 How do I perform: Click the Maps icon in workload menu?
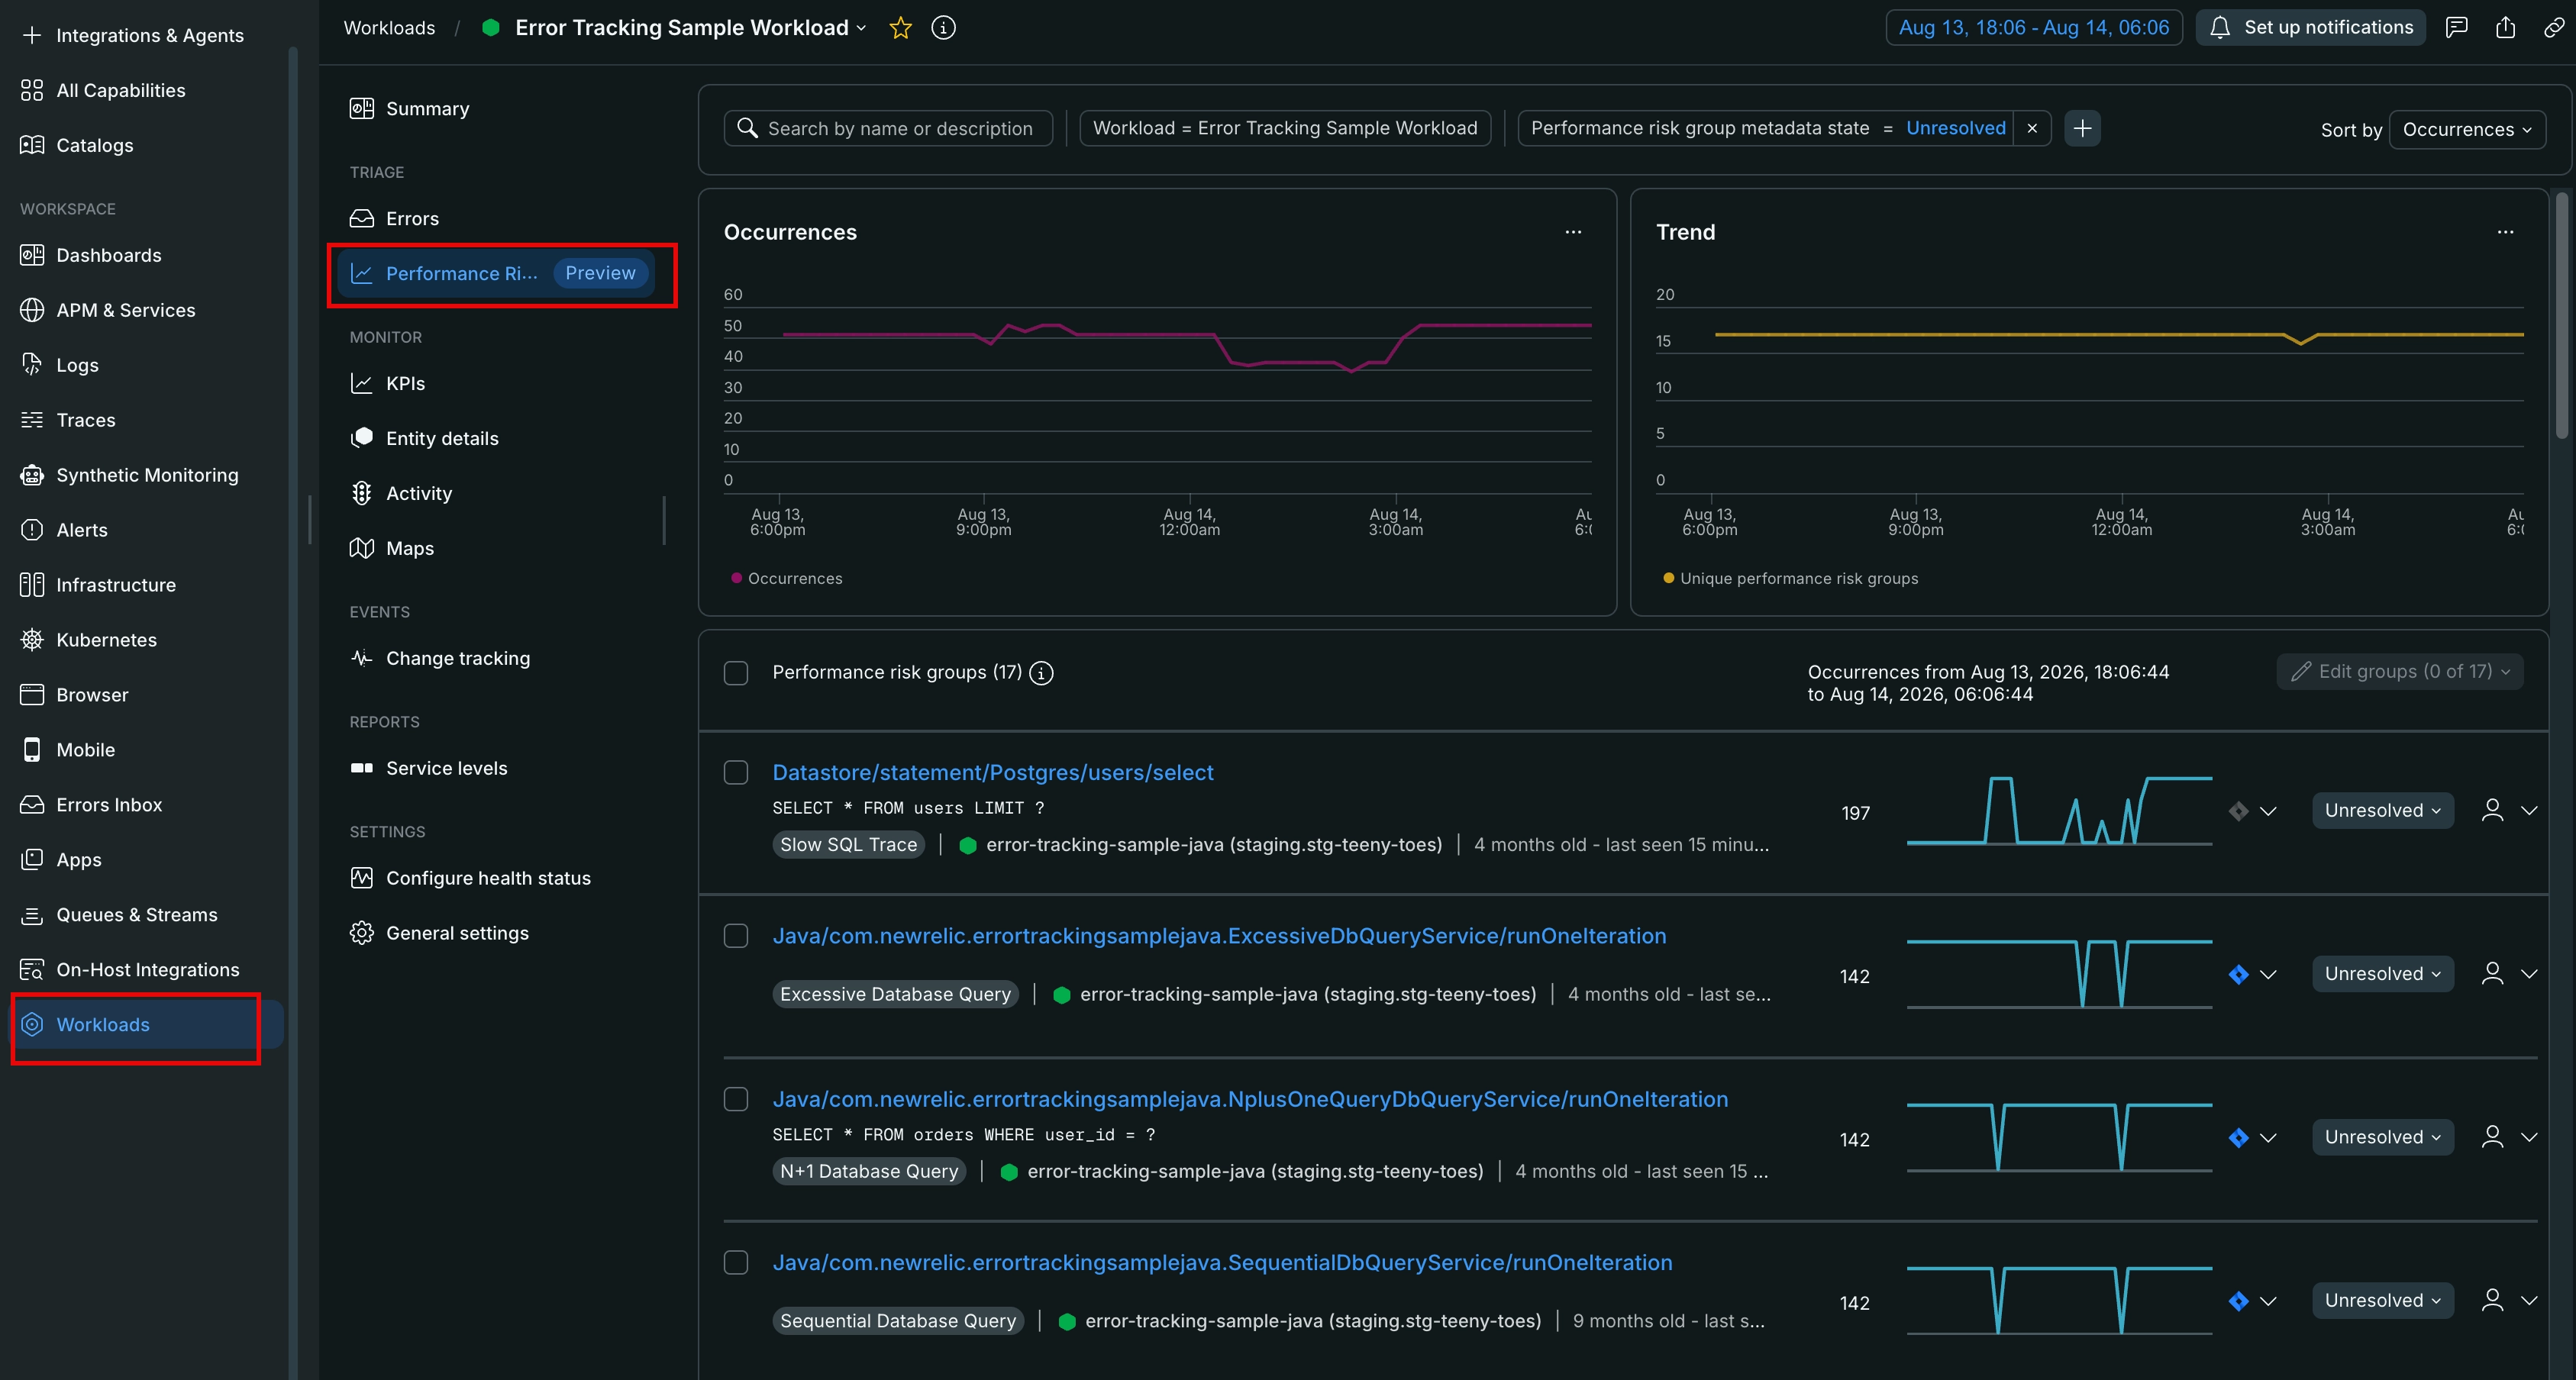click(x=361, y=548)
